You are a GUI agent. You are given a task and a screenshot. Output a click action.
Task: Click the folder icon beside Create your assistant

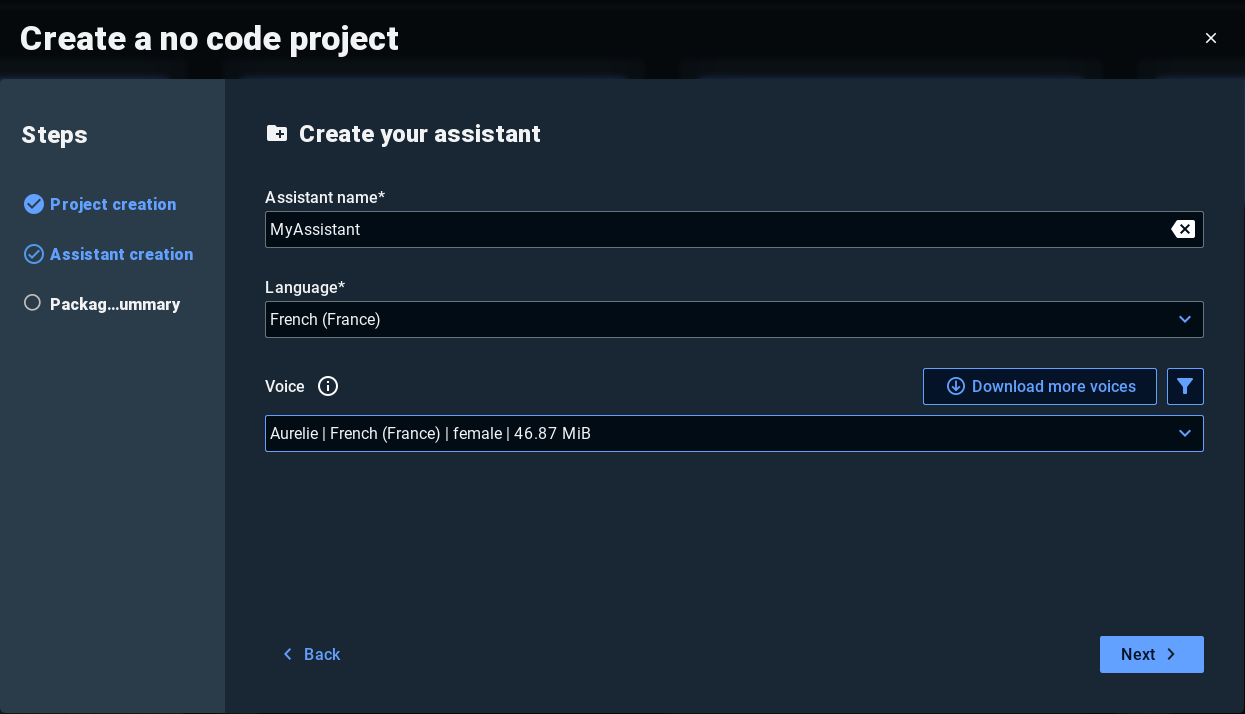277,134
